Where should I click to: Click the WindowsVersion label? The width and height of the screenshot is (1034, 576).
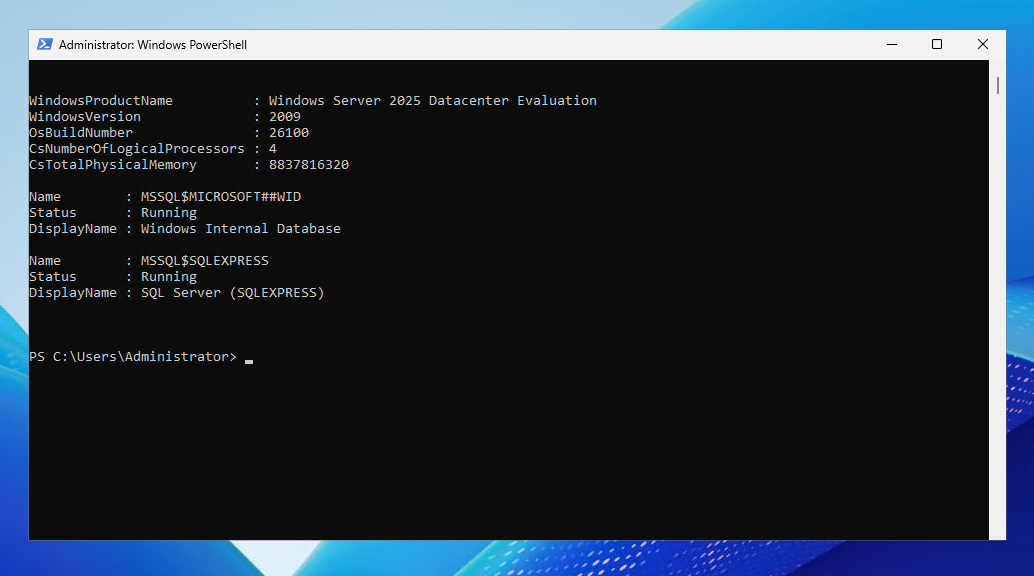click(85, 117)
